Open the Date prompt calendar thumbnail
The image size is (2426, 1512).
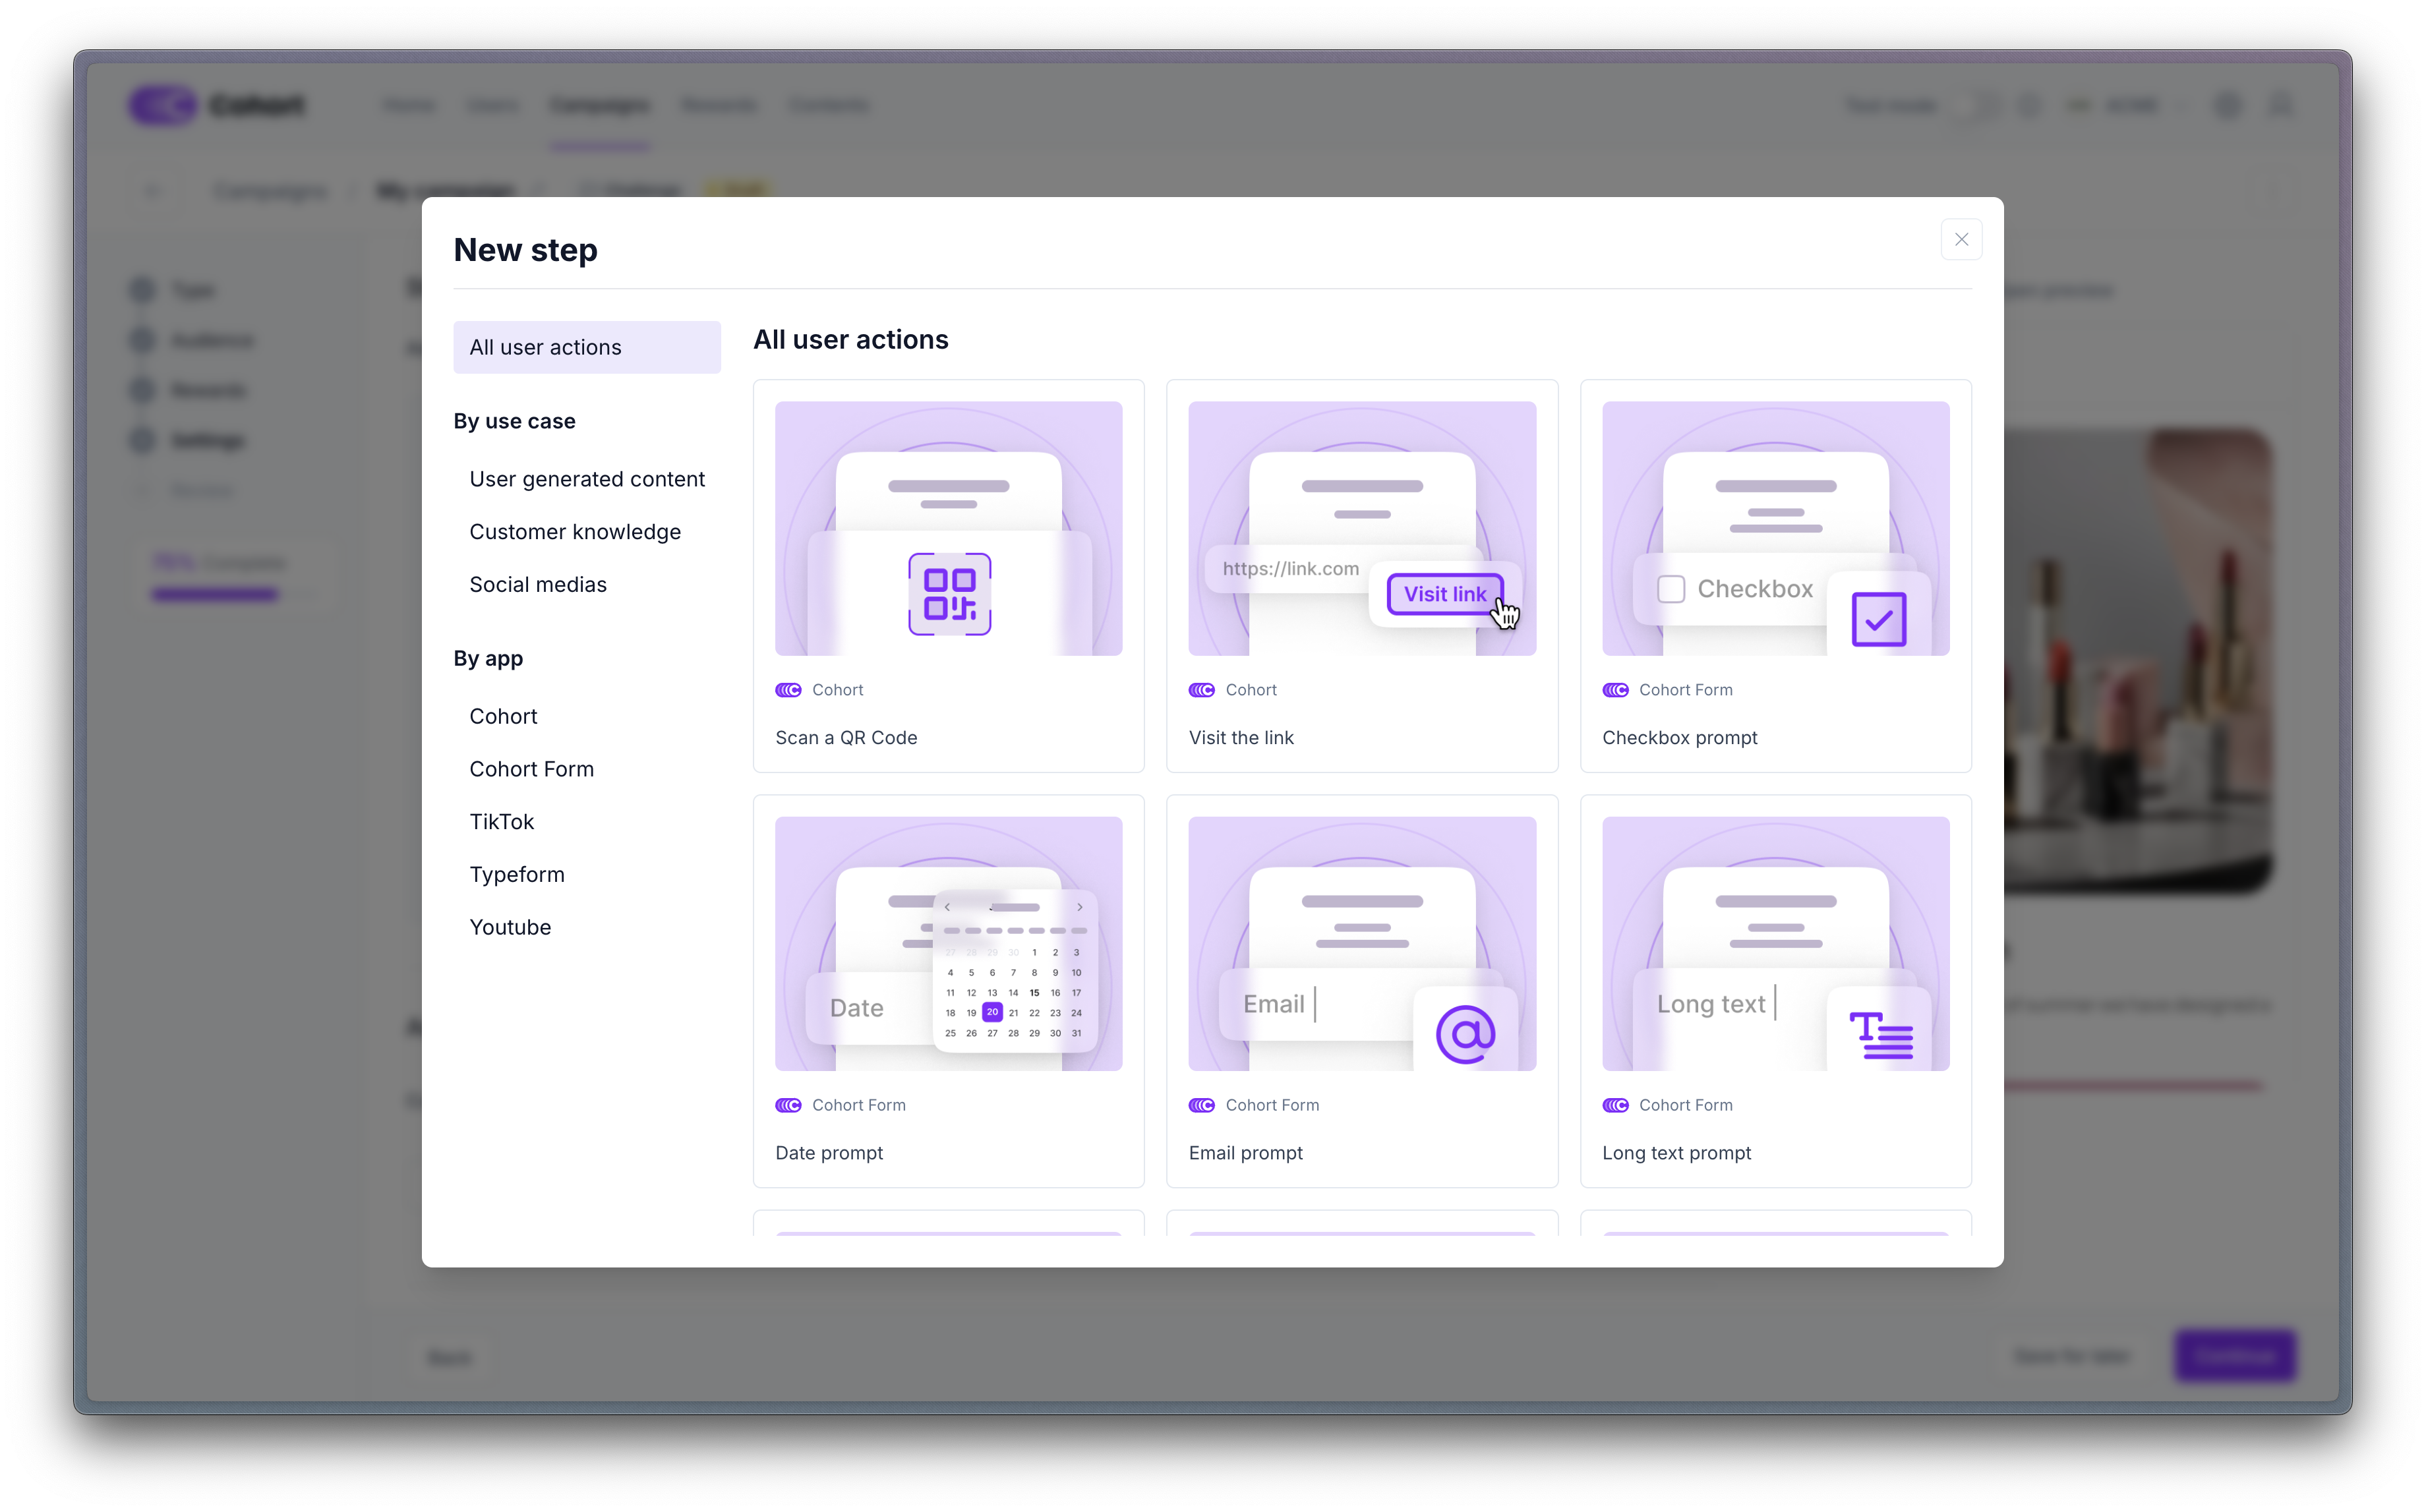(948, 943)
